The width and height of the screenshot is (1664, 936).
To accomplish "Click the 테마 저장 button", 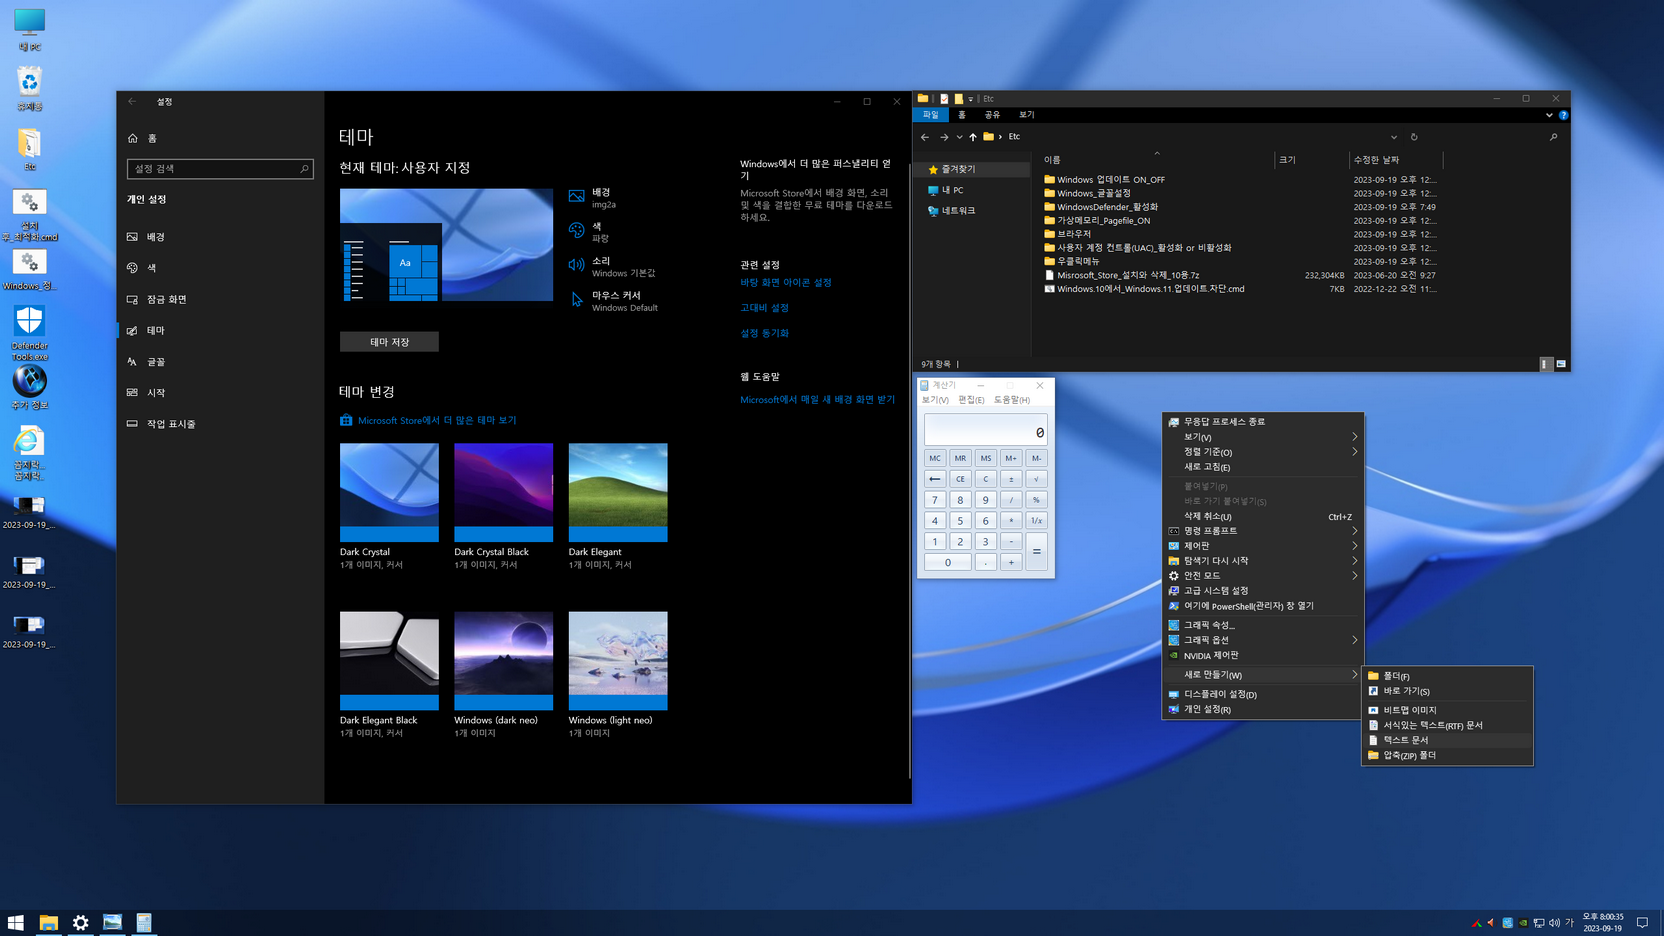I will tap(389, 342).
